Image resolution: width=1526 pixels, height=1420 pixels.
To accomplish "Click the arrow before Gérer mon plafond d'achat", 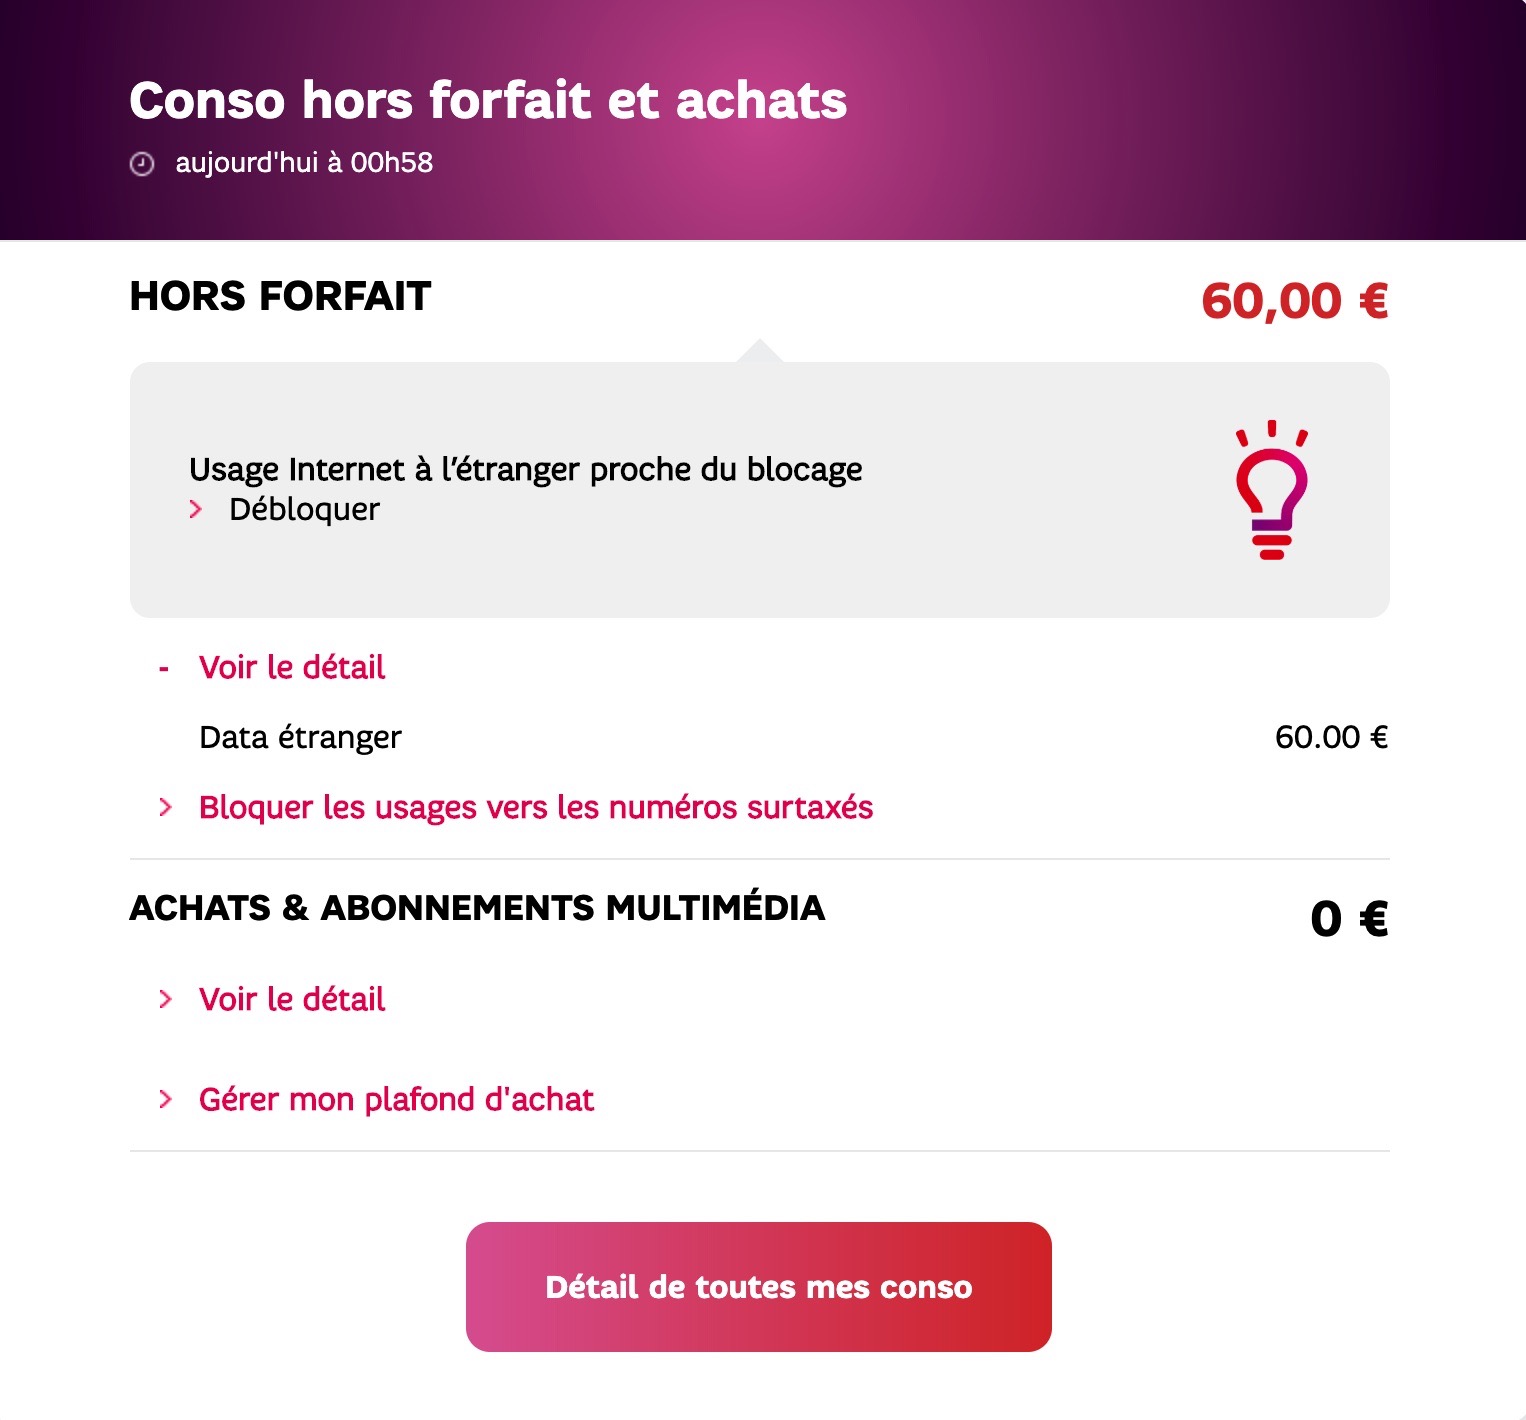I will [165, 1100].
